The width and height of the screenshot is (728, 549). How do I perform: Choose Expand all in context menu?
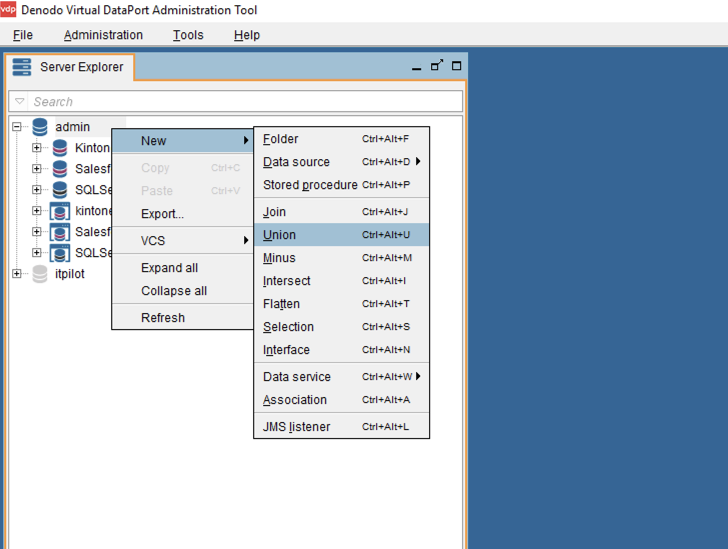click(182, 268)
